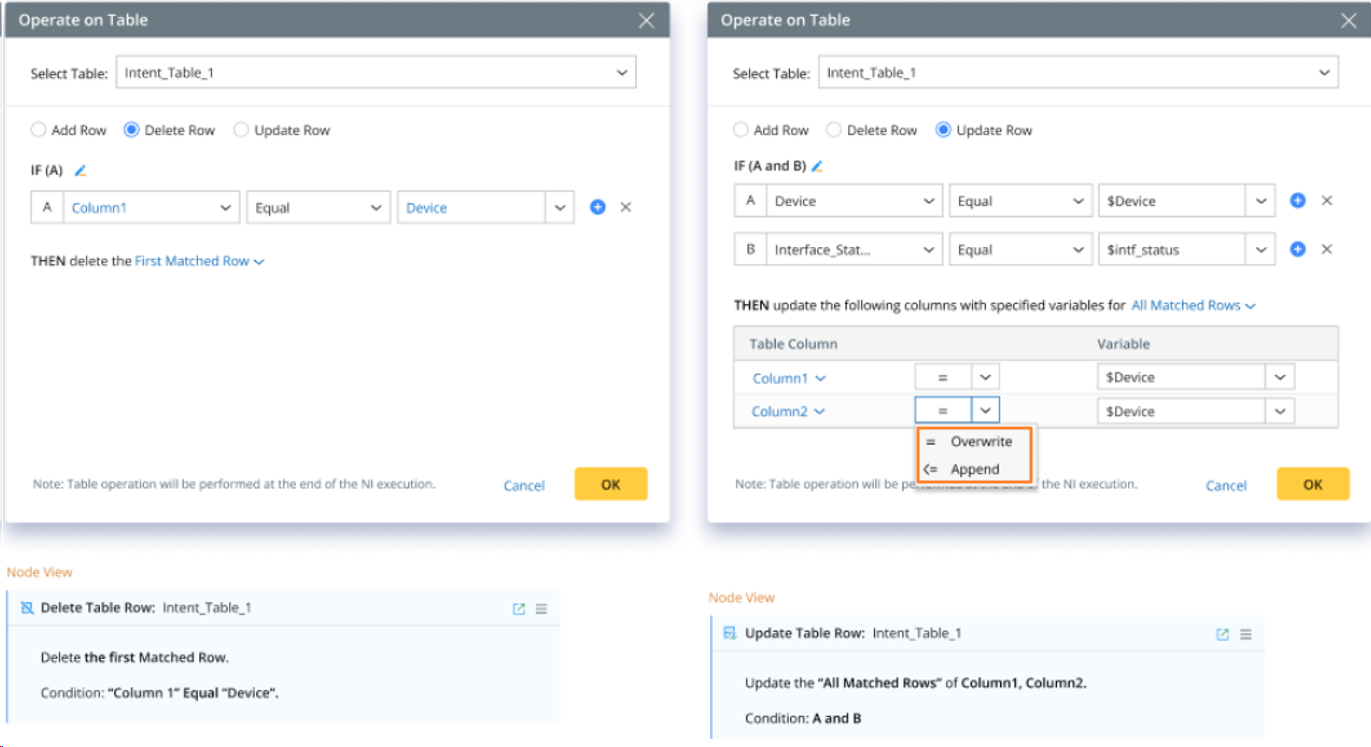Pop out the Update Table Row node
Image resolution: width=1371 pixels, height=747 pixels.
(1222, 634)
